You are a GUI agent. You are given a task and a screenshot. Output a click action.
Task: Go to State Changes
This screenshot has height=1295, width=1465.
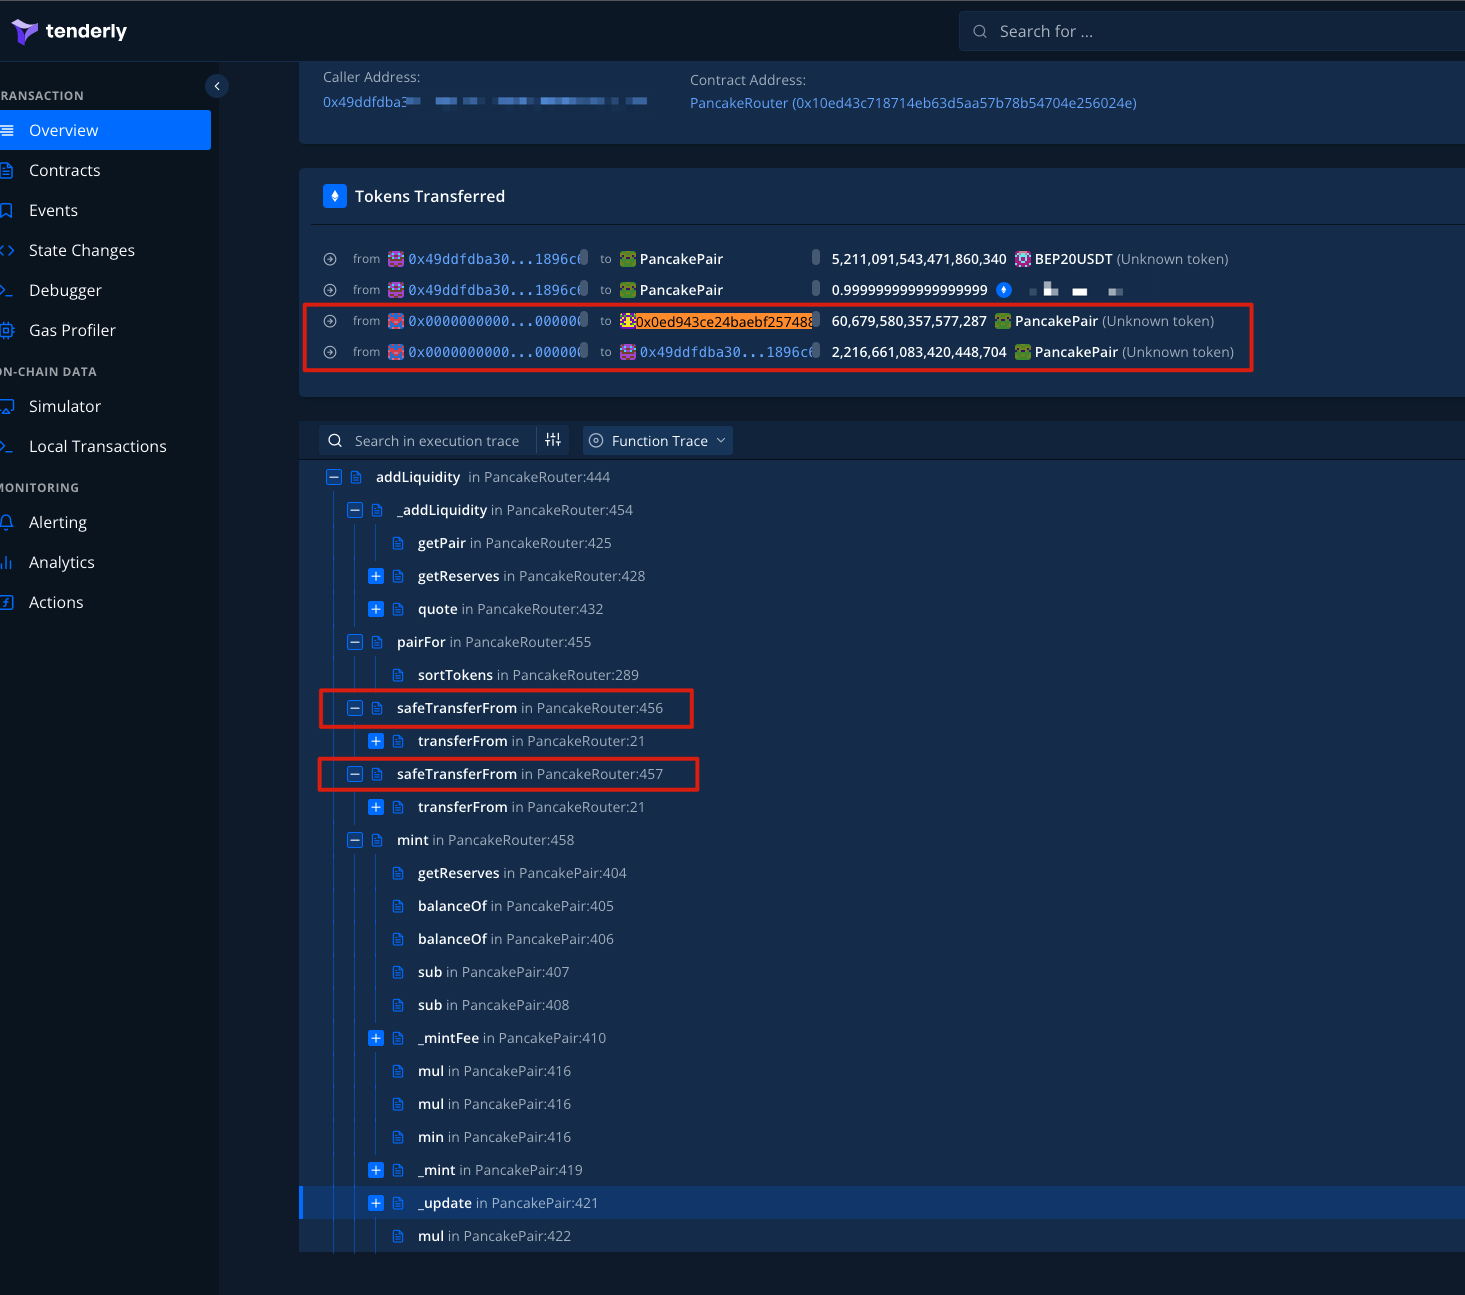(x=81, y=250)
